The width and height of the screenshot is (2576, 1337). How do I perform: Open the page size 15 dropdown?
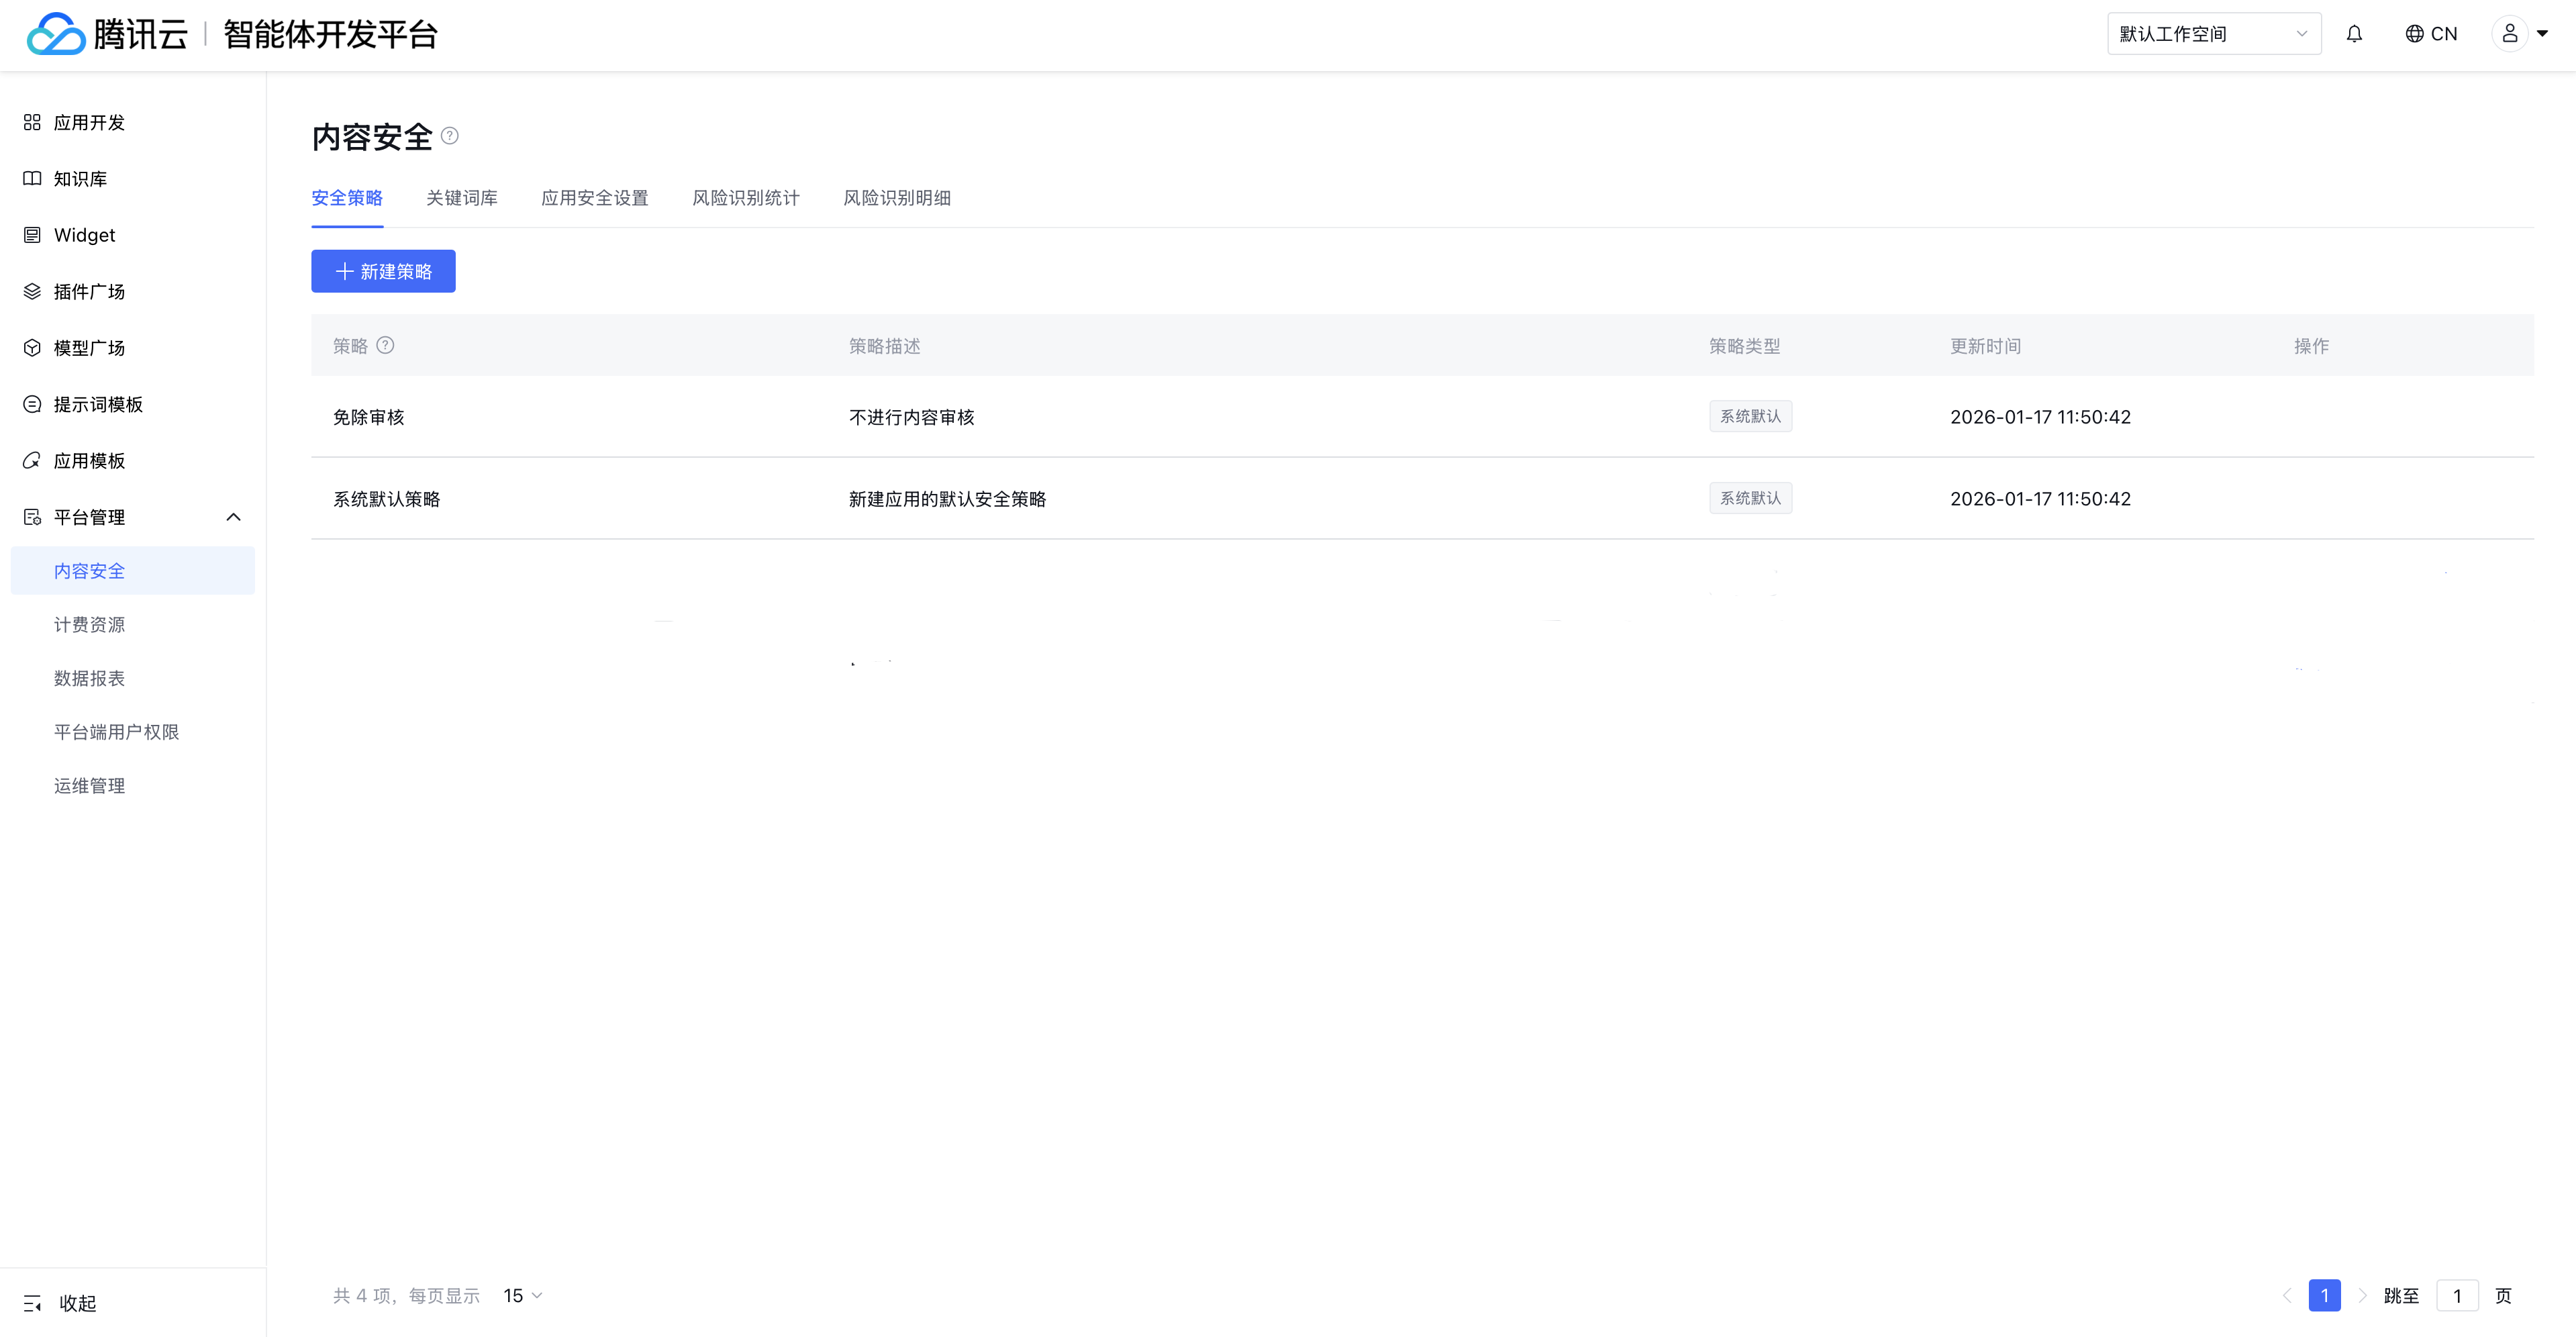(522, 1295)
